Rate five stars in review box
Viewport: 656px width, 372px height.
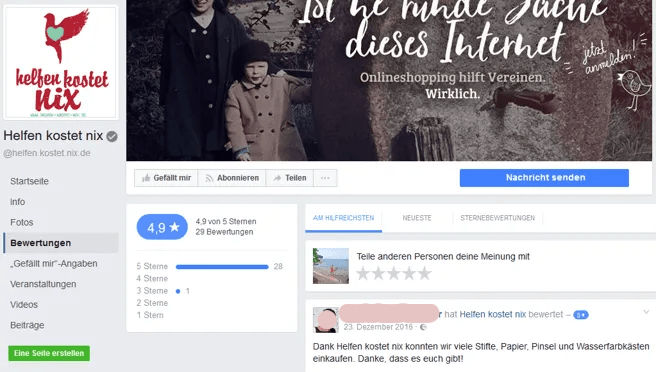point(424,274)
